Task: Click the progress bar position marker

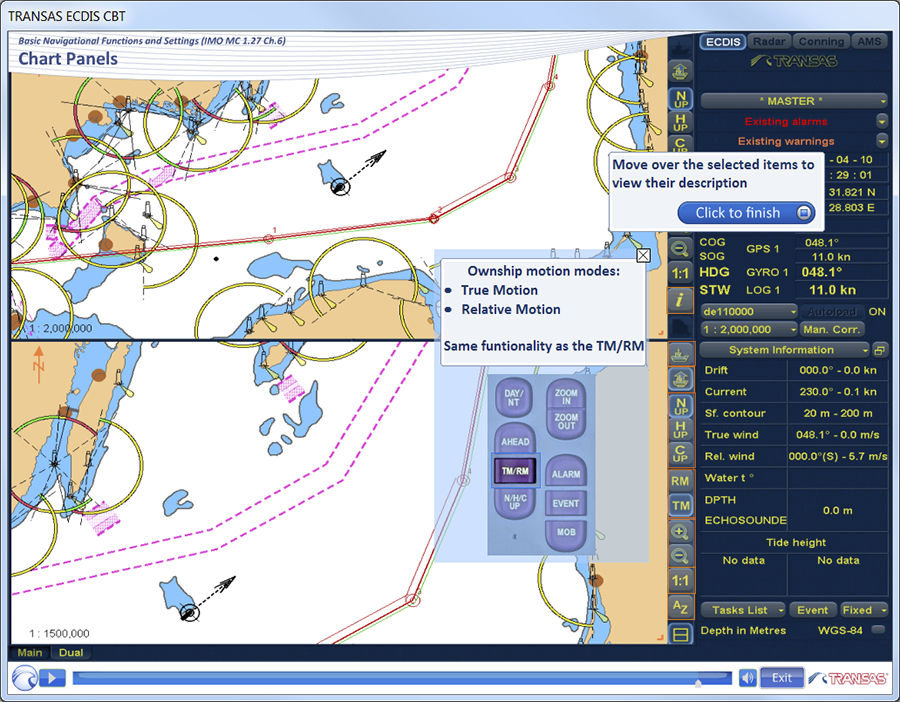Action: point(698,683)
